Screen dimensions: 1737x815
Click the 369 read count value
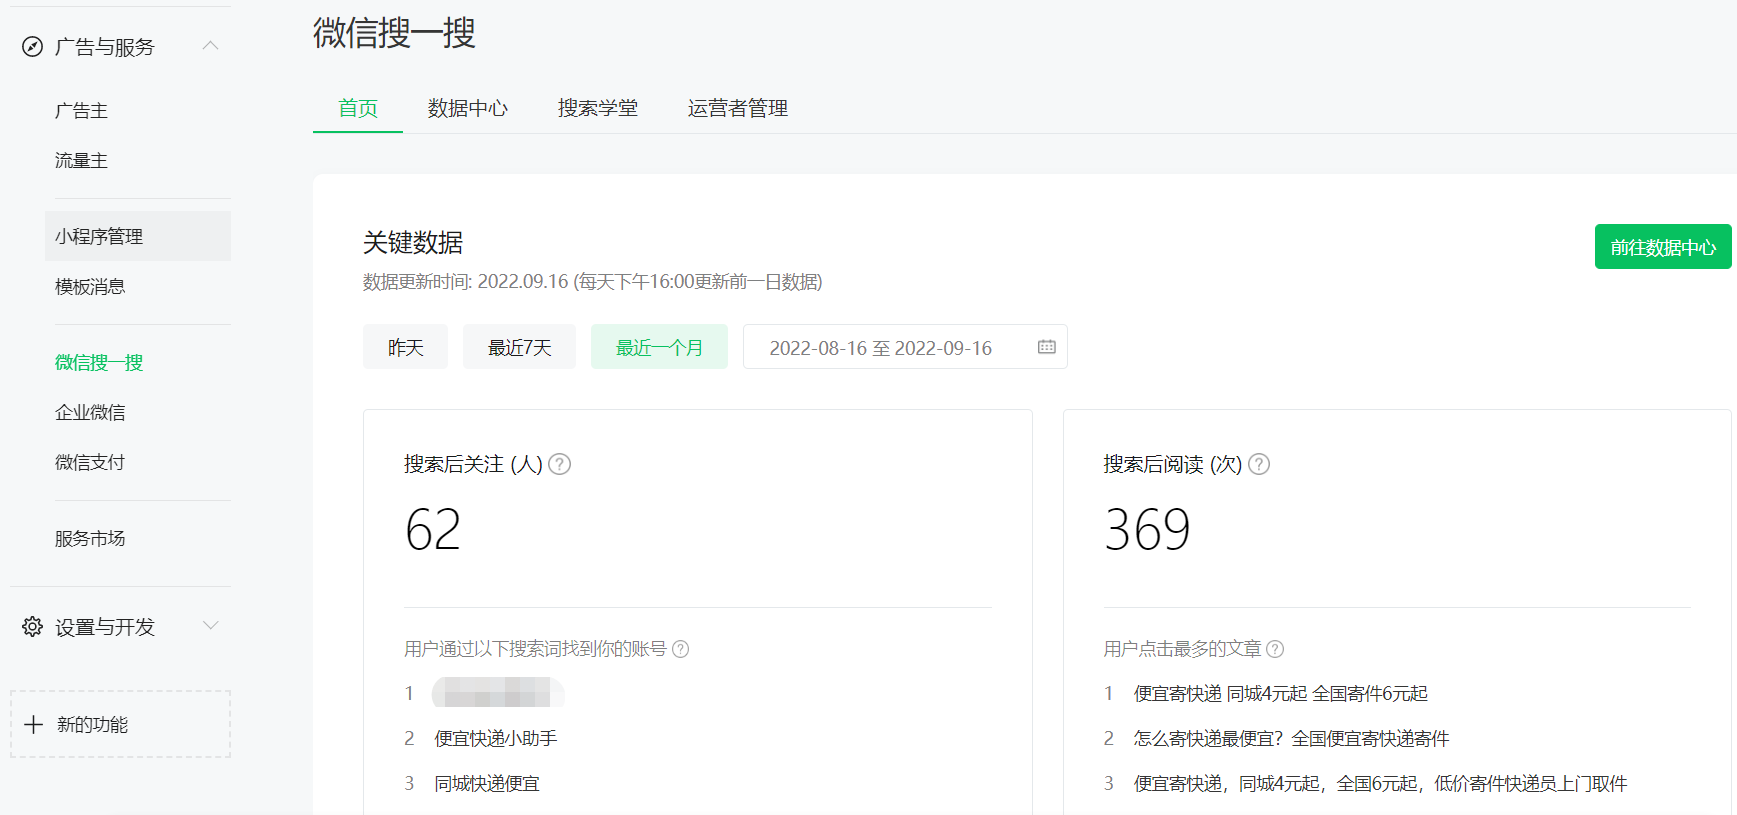pos(1147,529)
